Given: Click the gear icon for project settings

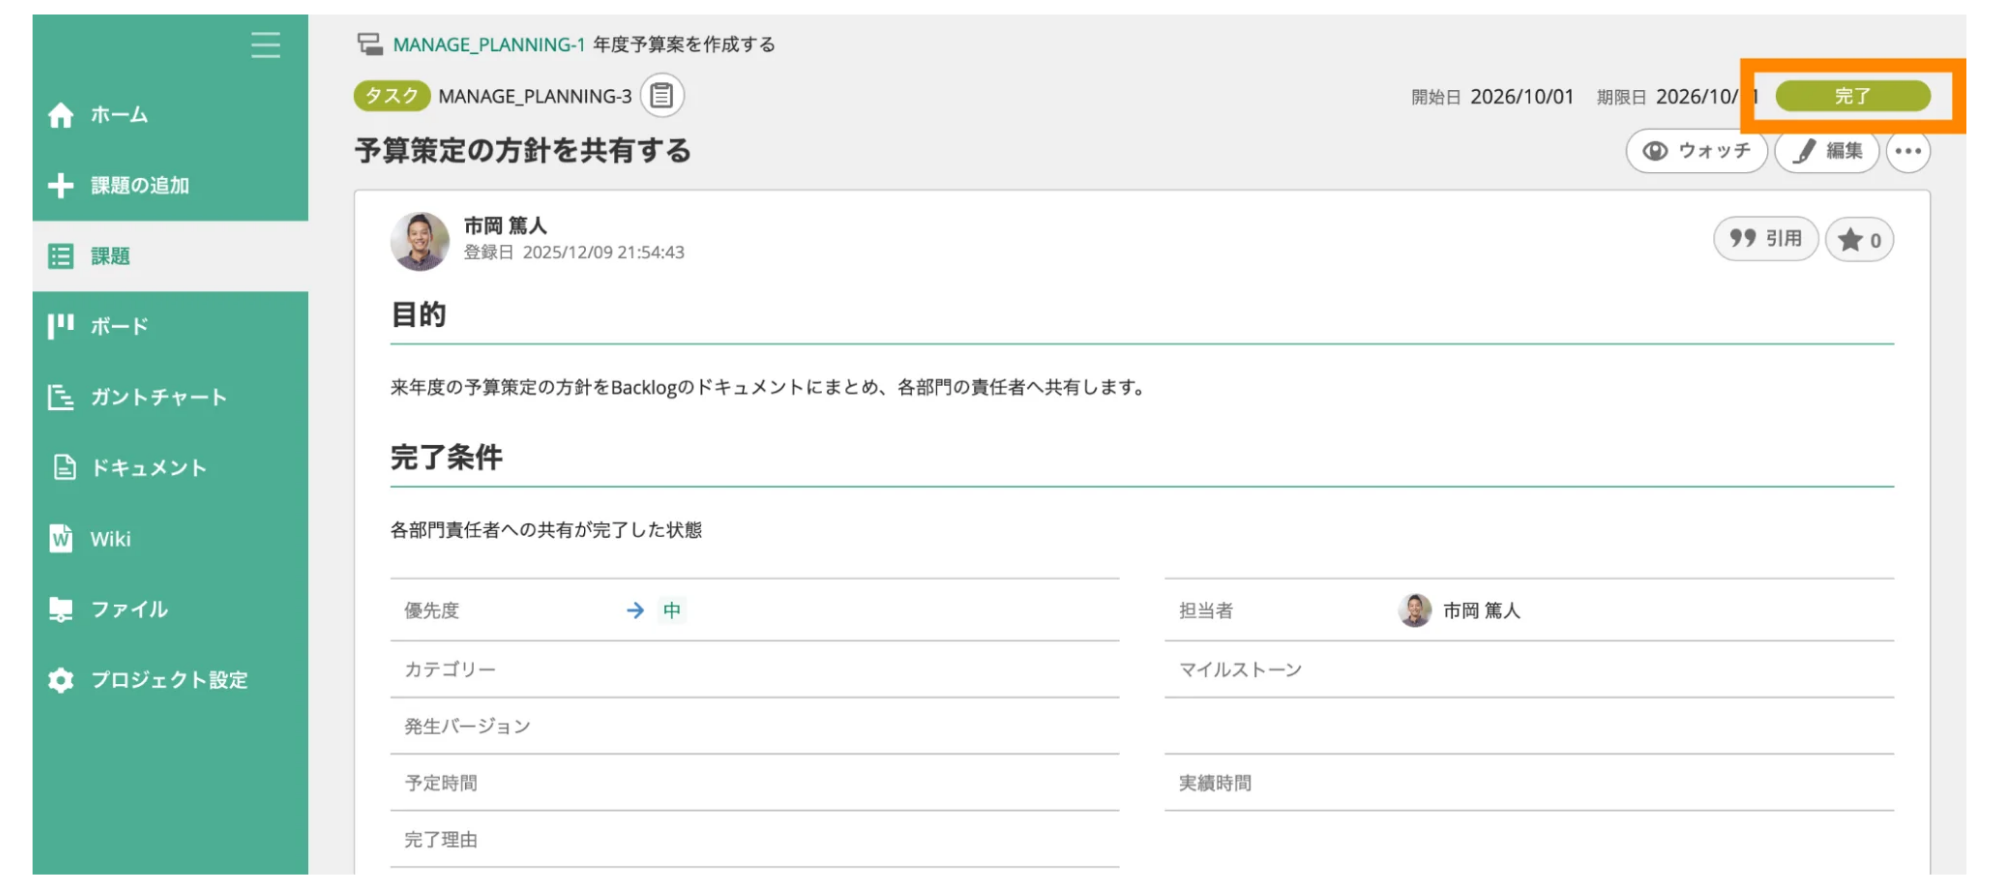Looking at the screenshot, I should point(61,680).
